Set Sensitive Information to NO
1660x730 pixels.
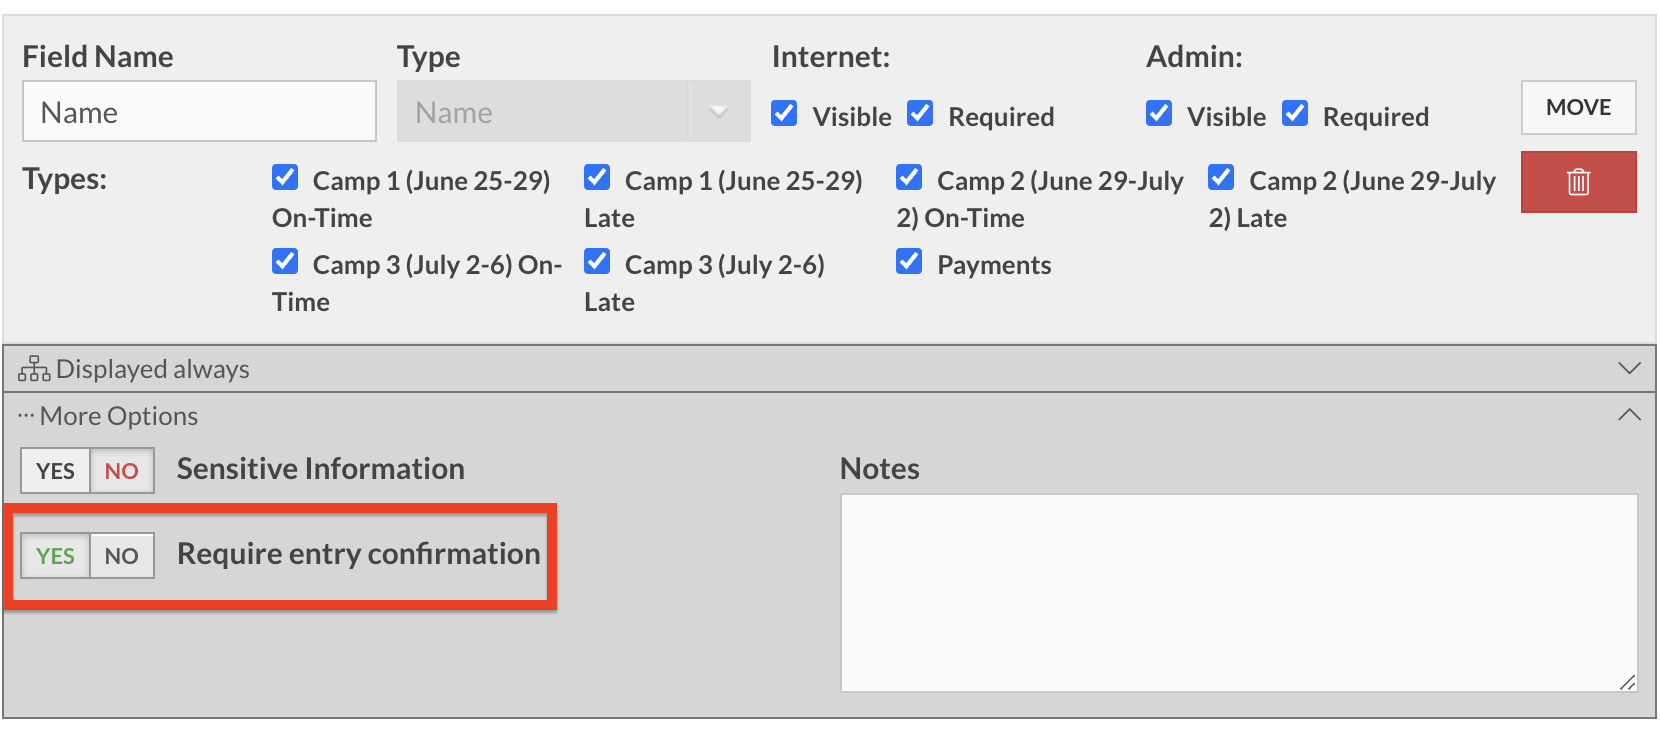click(x=122, y=471)
